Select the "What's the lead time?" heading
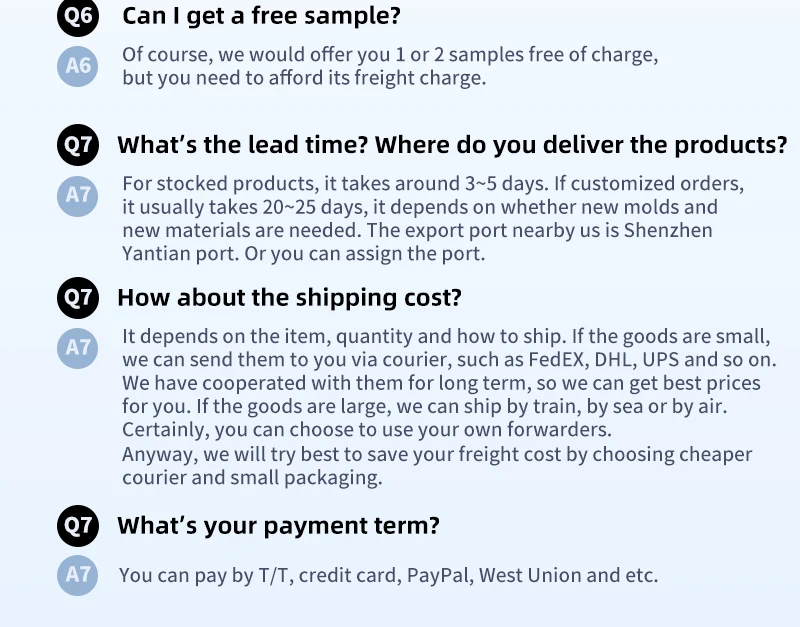Screen dimensions: 800x627 [452, 145]
